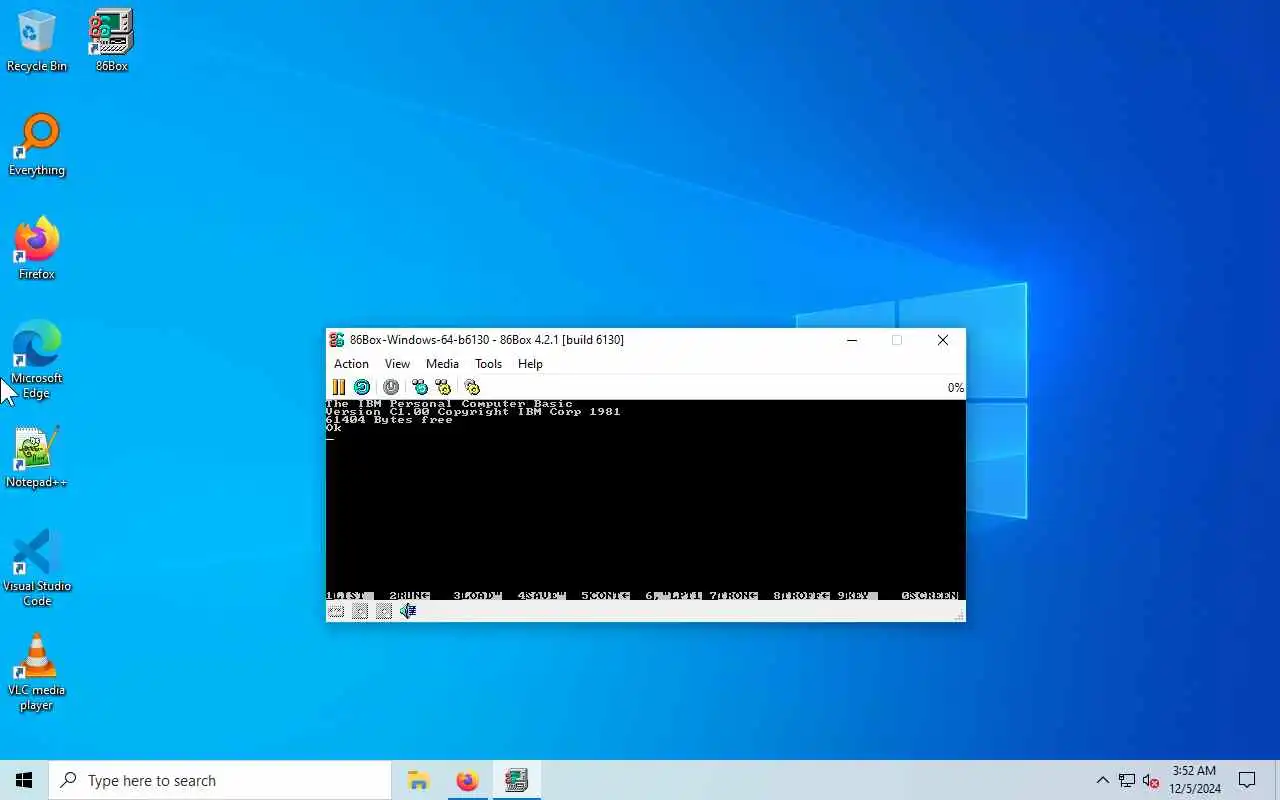
Task: Select the Recycle Bin desktop icon
Action: [x=37, y=41]
